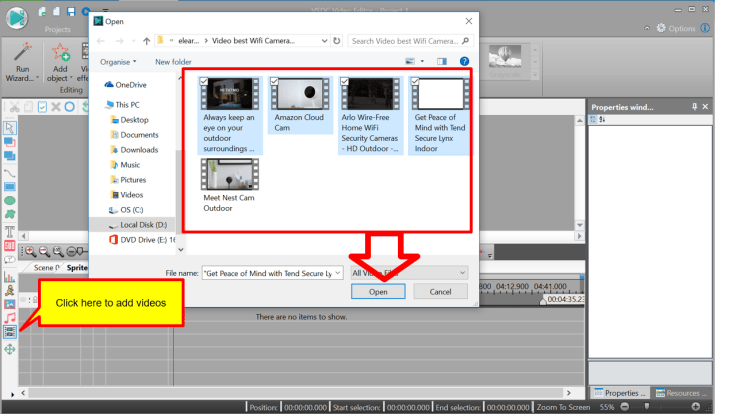This screenshot has height=414, width=736.
Task: Select the text tool in left toolbar
Action: coord(9,232)
